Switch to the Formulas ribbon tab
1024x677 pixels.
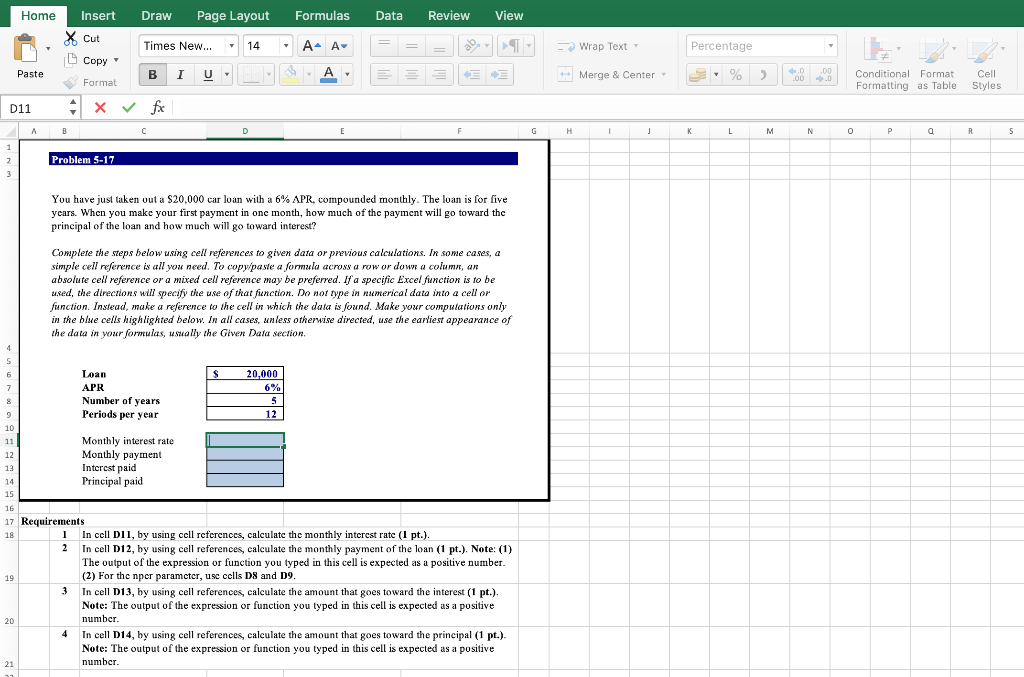click(x=322, y=15)
